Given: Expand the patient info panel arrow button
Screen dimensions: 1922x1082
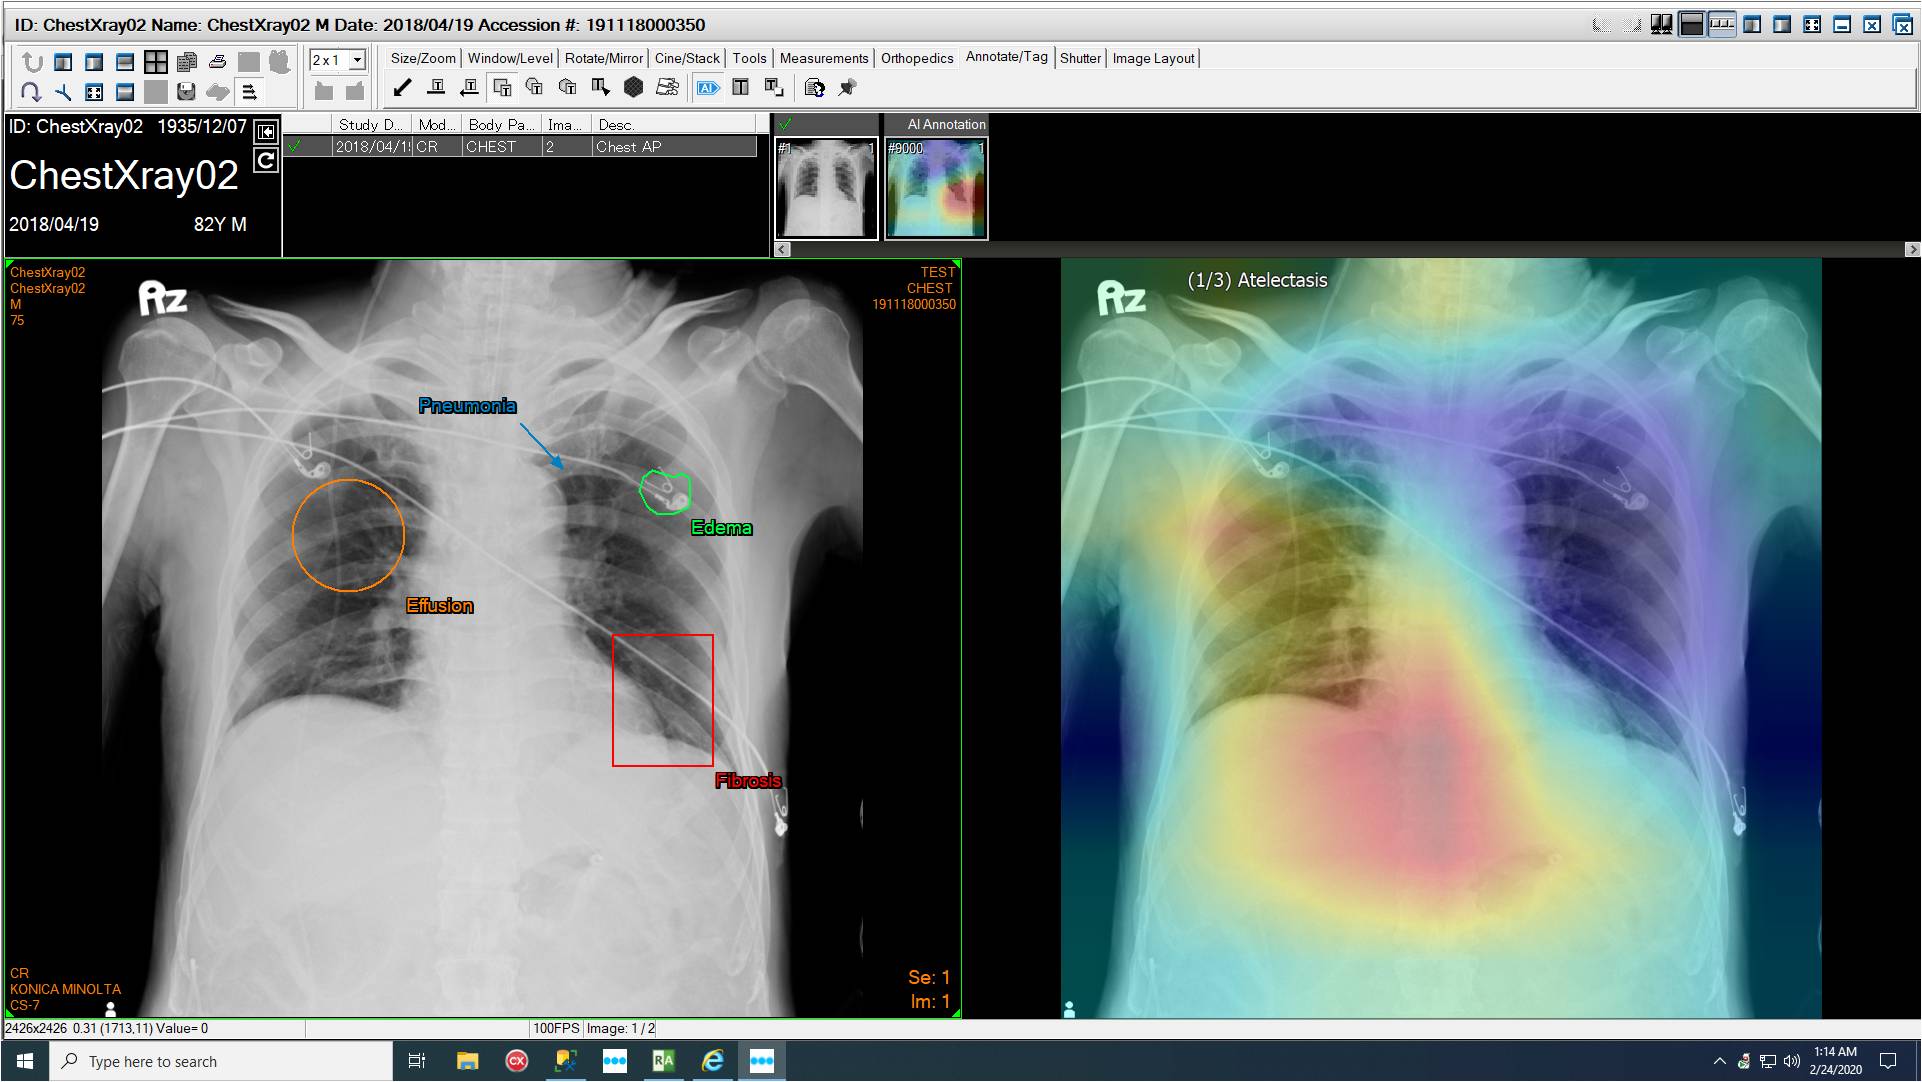Looking at the screenshot, I should 265,131.
